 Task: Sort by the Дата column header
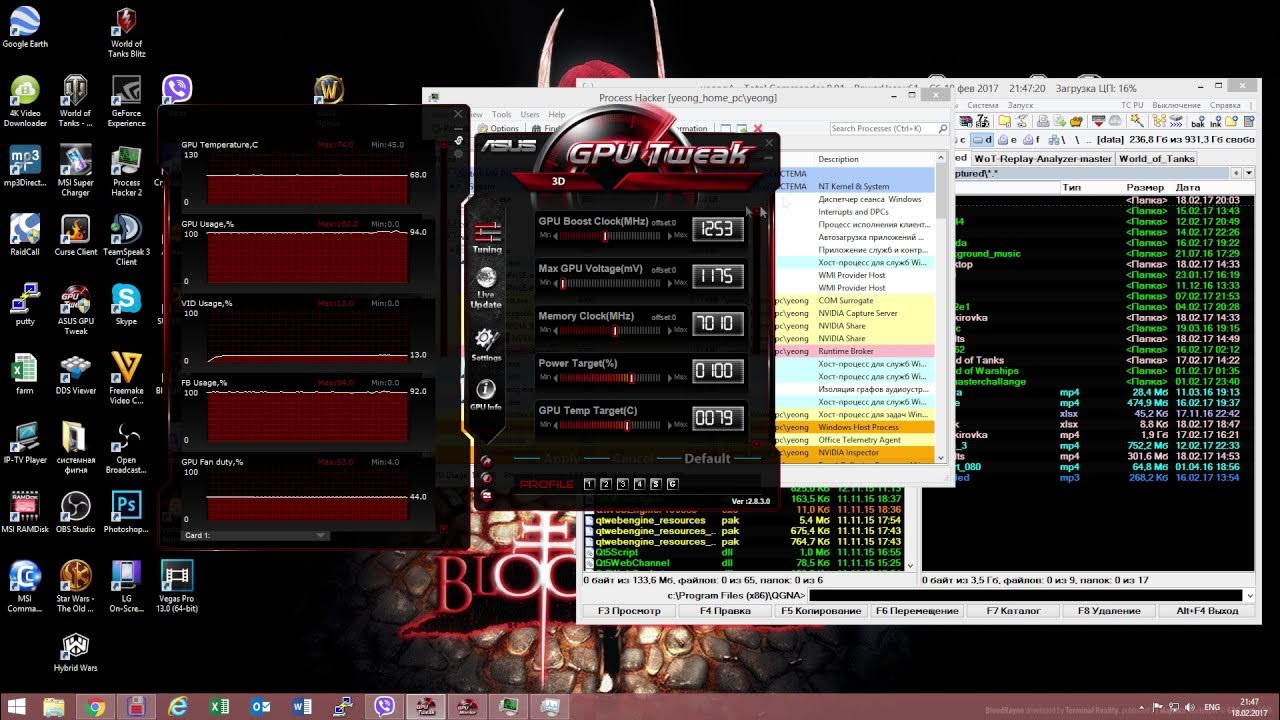1188,187
